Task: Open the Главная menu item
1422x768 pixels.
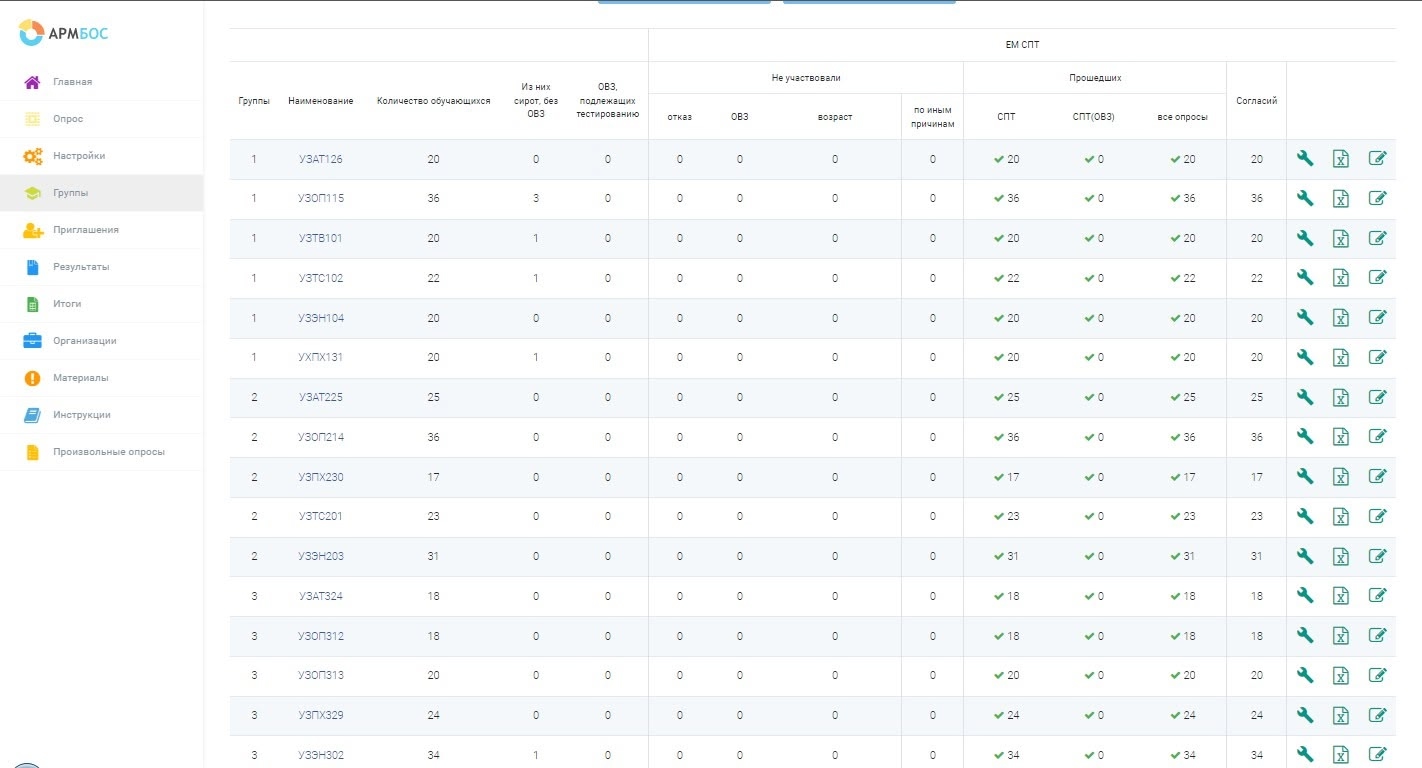Action: click(72, 82)
